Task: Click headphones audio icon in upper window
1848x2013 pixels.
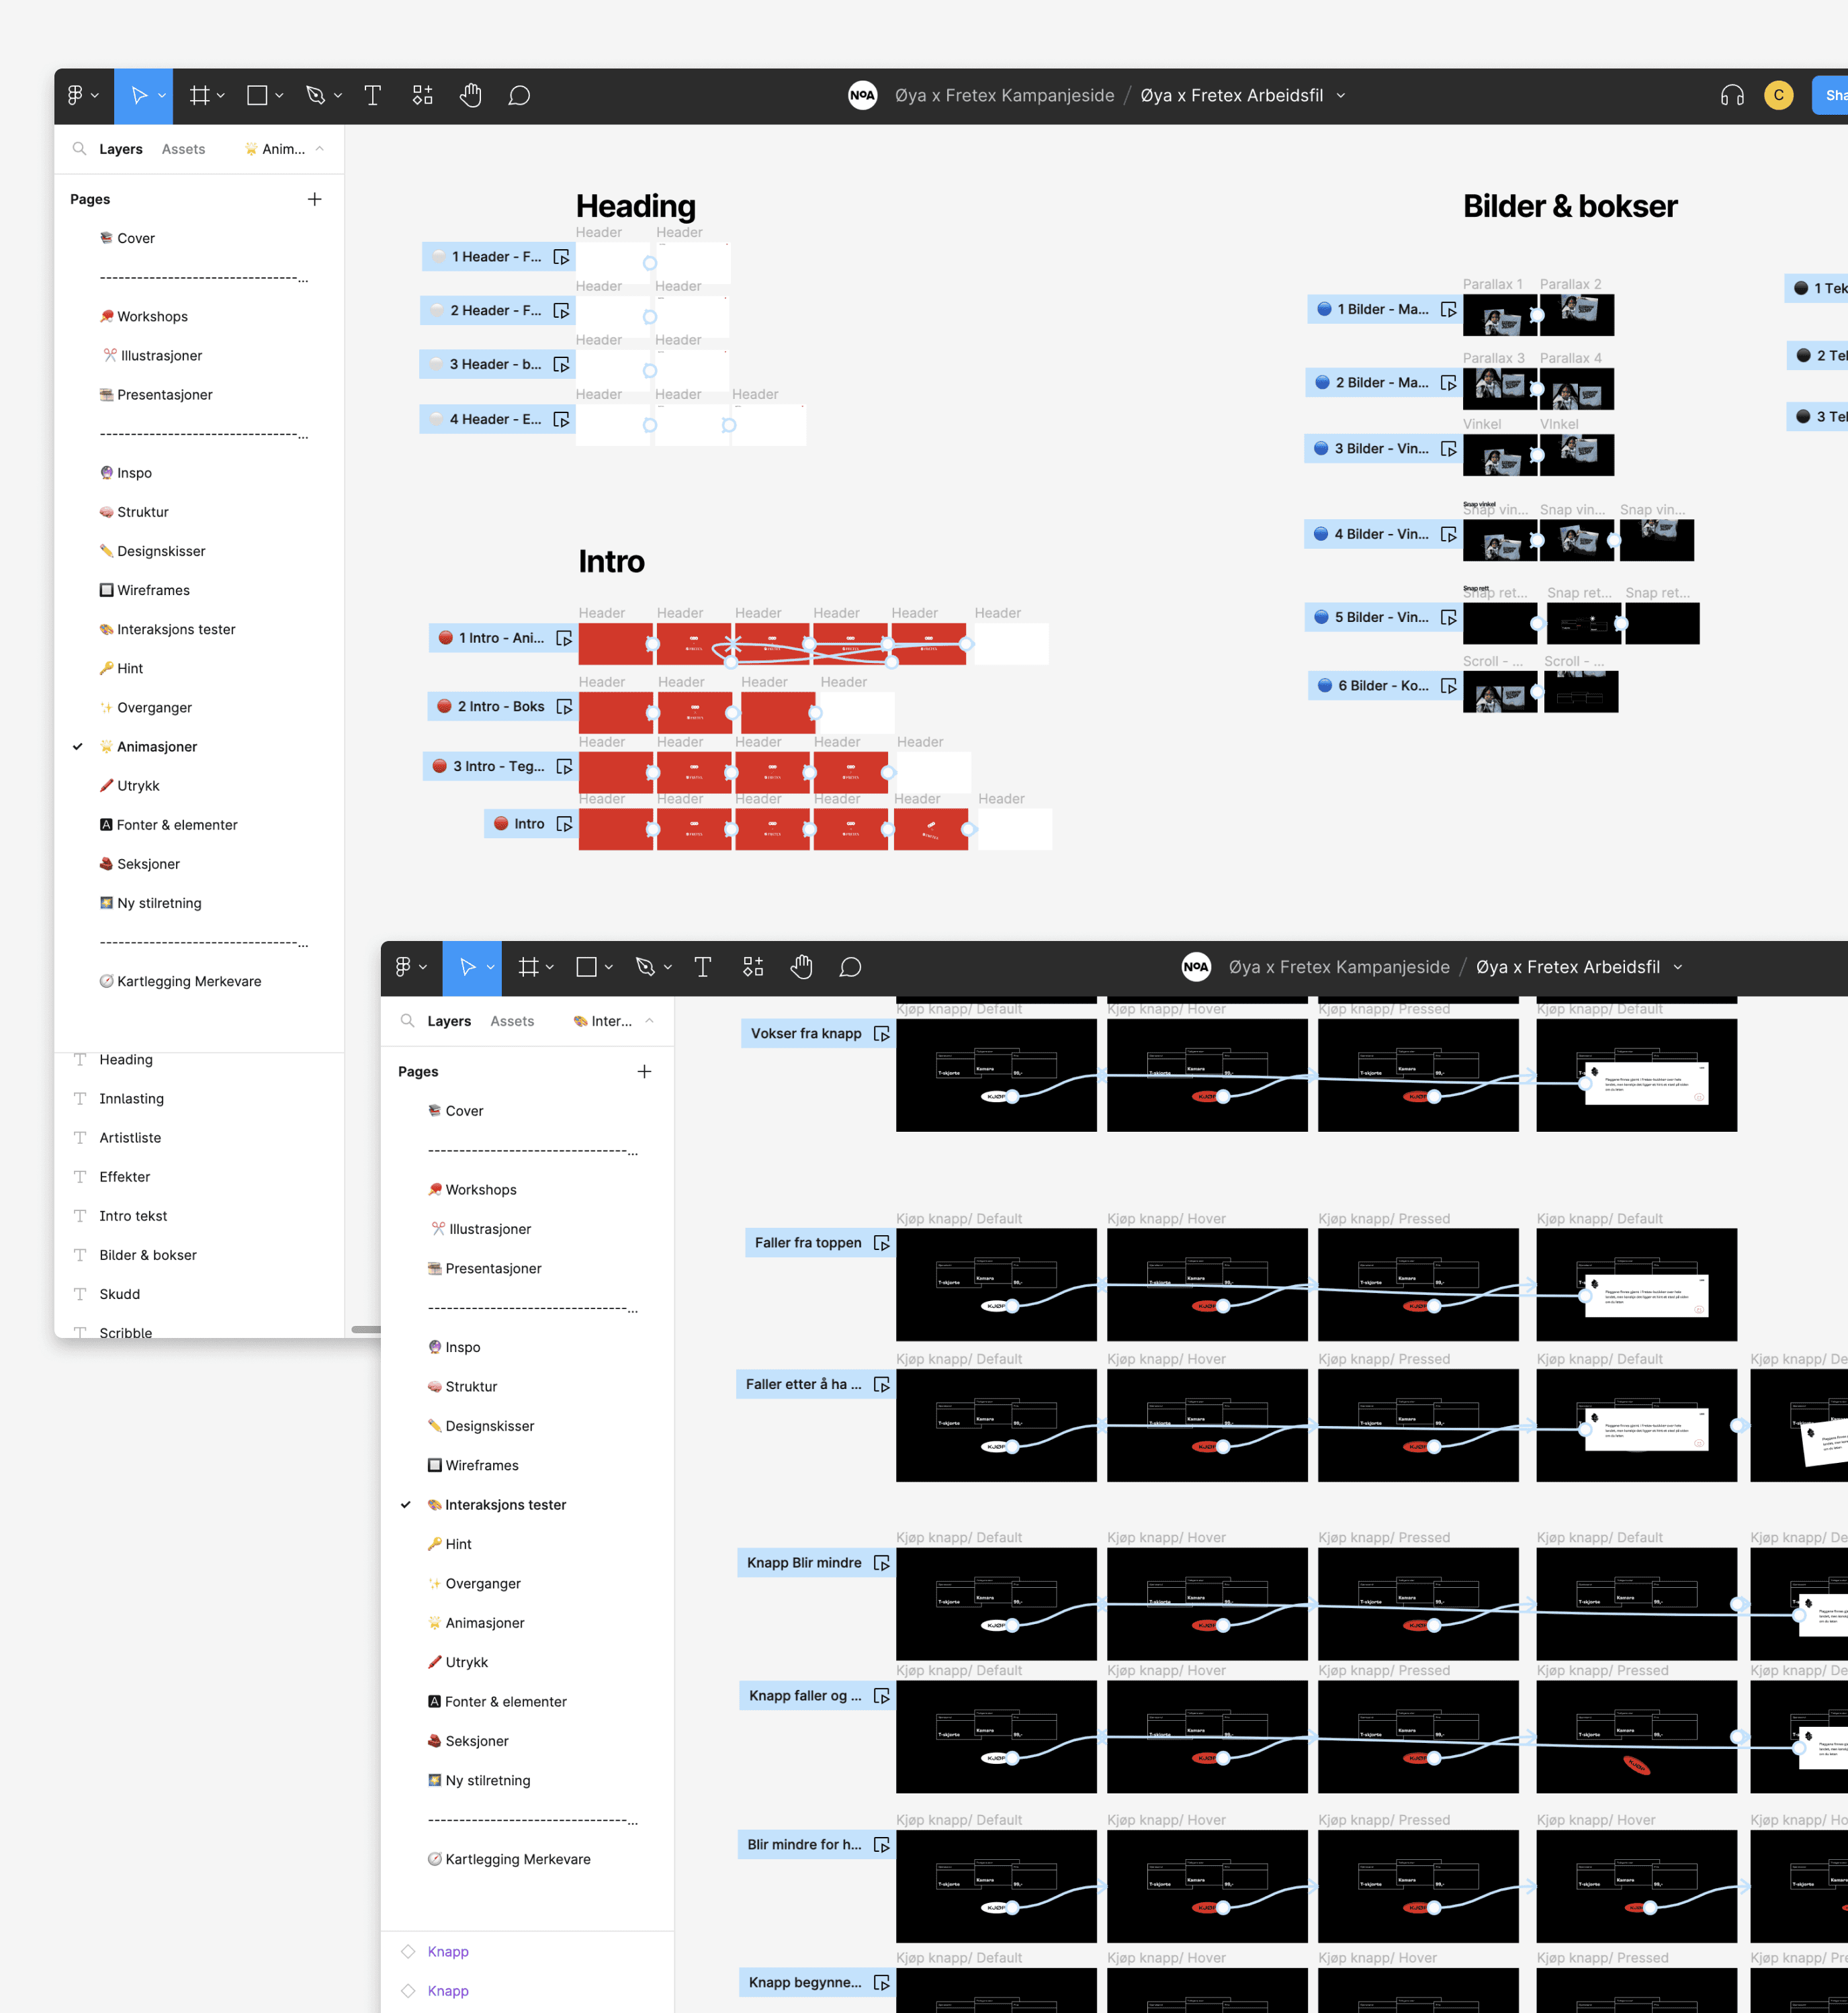Action: (x=1732, y=96)
